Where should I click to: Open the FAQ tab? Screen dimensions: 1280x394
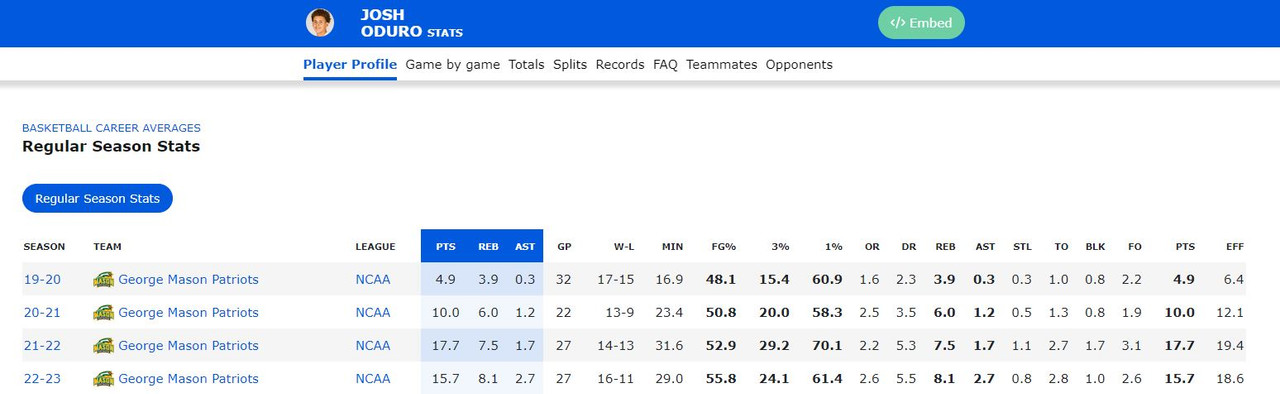pos(665,64)
